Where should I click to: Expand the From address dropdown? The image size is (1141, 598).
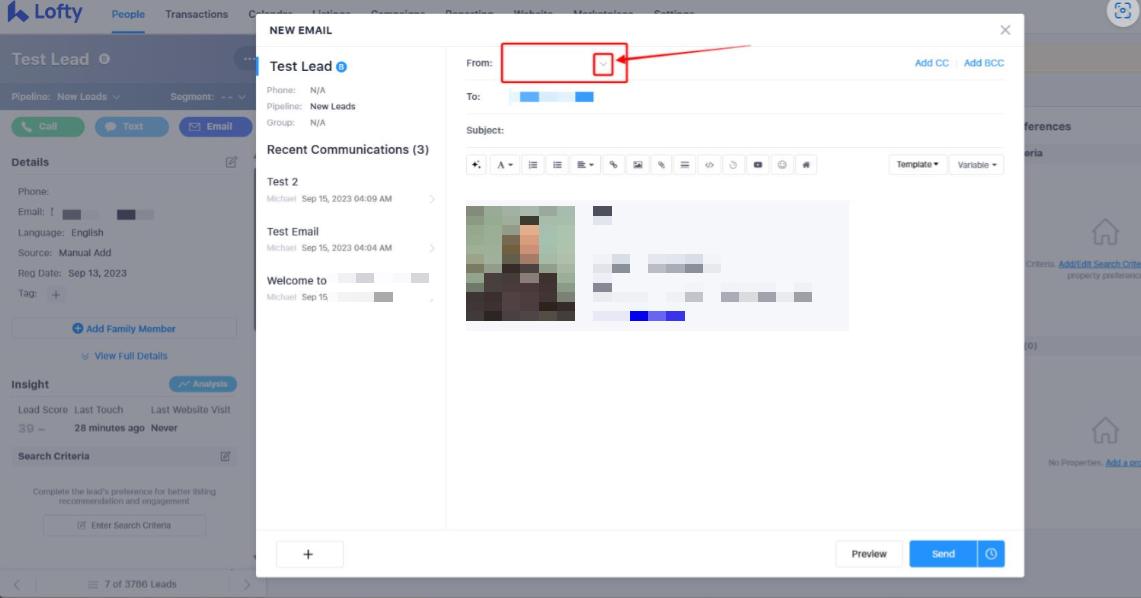click(x=603, y=63)
